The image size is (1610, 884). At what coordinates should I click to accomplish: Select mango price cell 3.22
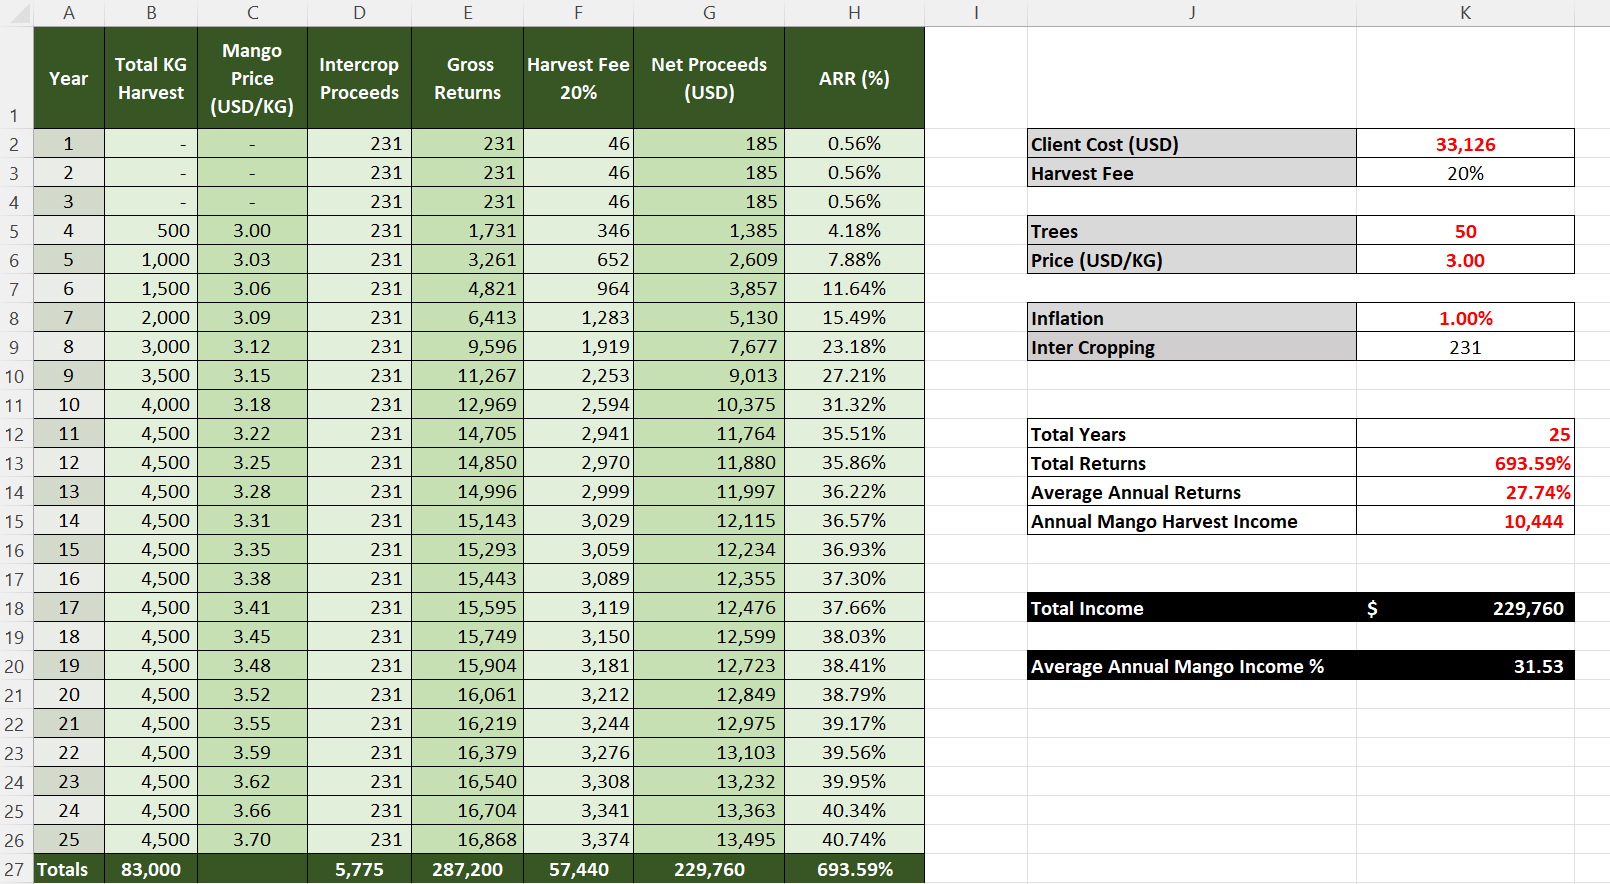252,434
